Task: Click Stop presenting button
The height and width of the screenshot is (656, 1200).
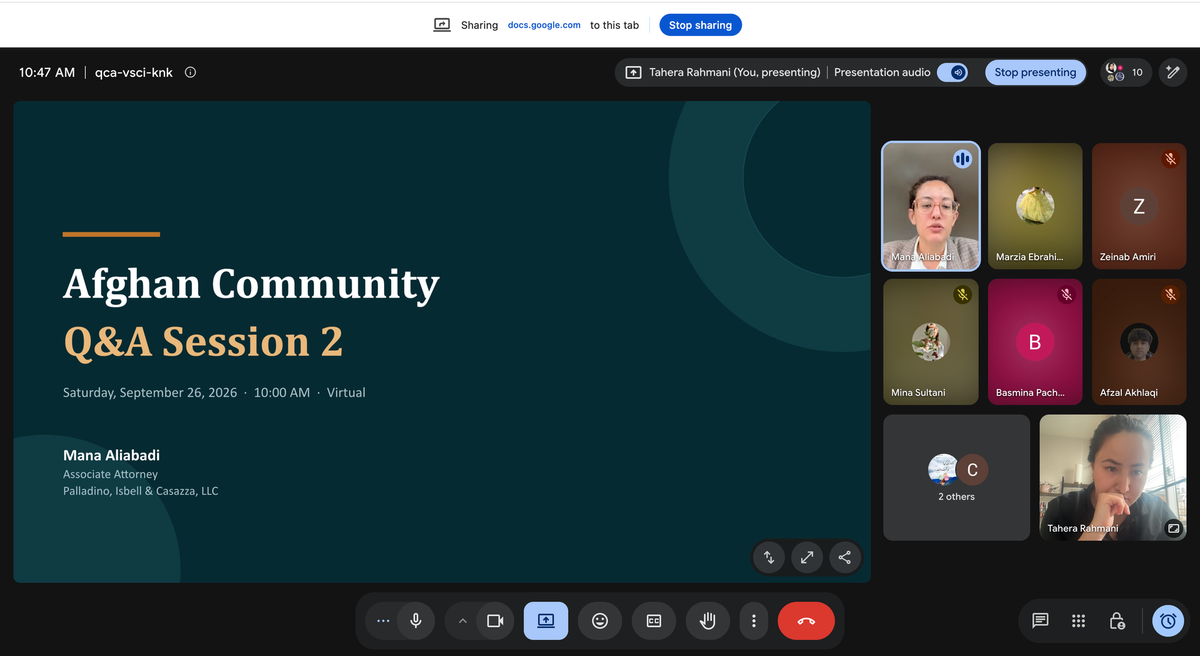Action: [x=1035, y=72]
